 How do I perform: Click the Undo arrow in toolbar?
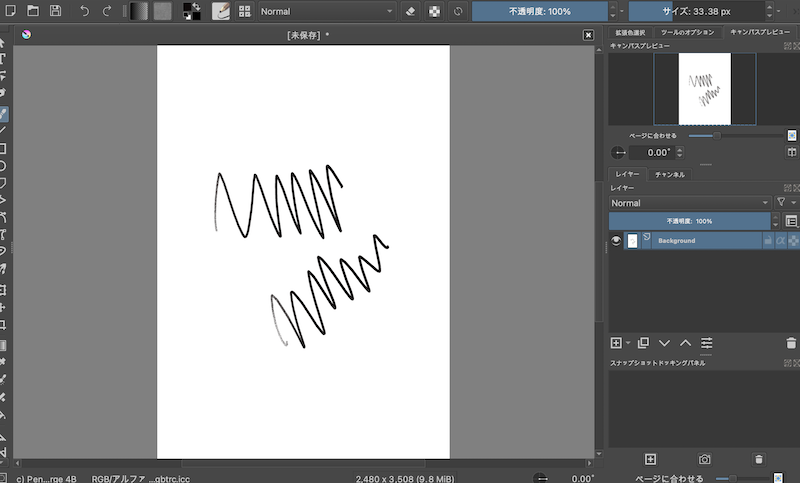(x=84, y=11)
